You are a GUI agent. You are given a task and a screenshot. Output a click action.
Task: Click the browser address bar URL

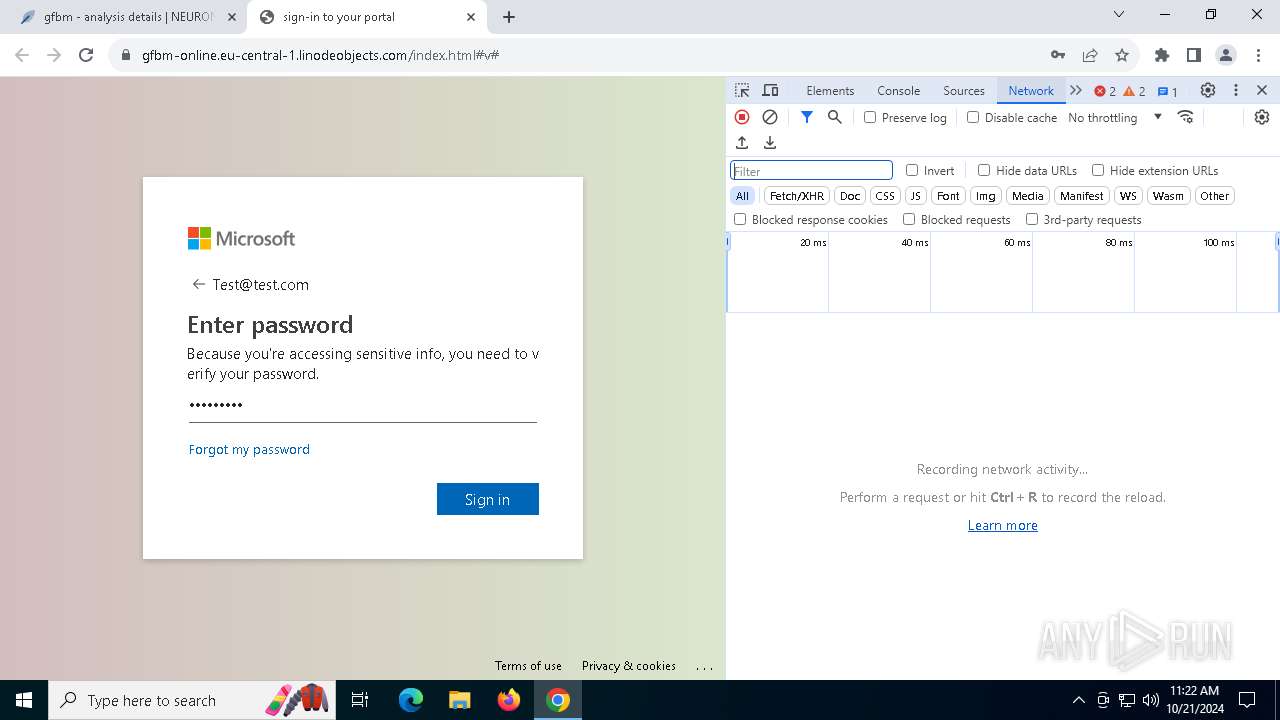pos(320,55)
